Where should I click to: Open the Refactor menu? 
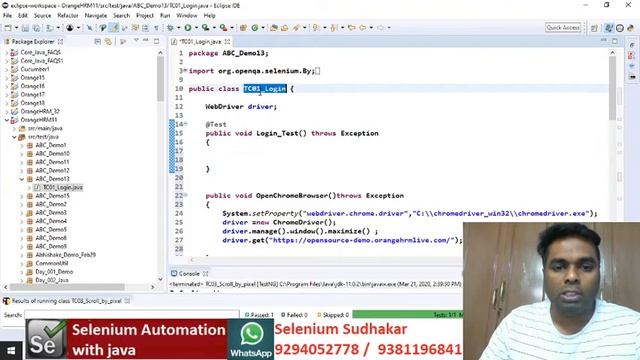point(68,16)
